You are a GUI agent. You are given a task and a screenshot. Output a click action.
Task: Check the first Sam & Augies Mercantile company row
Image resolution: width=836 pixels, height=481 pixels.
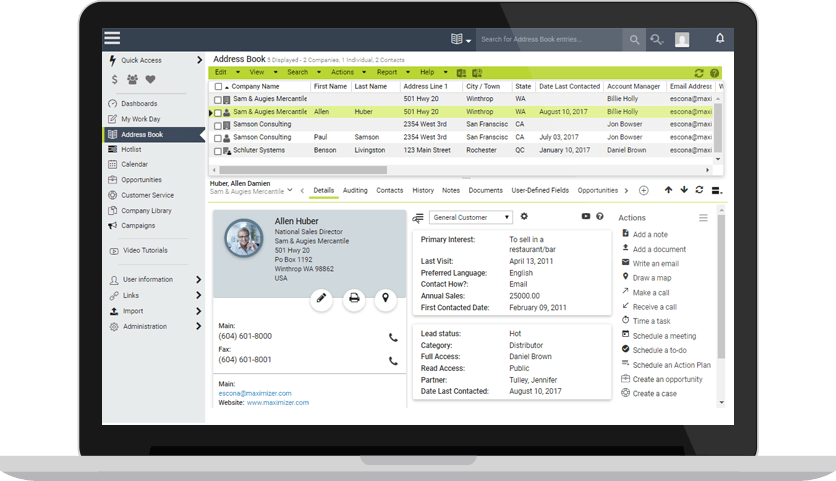click(218, 100)
